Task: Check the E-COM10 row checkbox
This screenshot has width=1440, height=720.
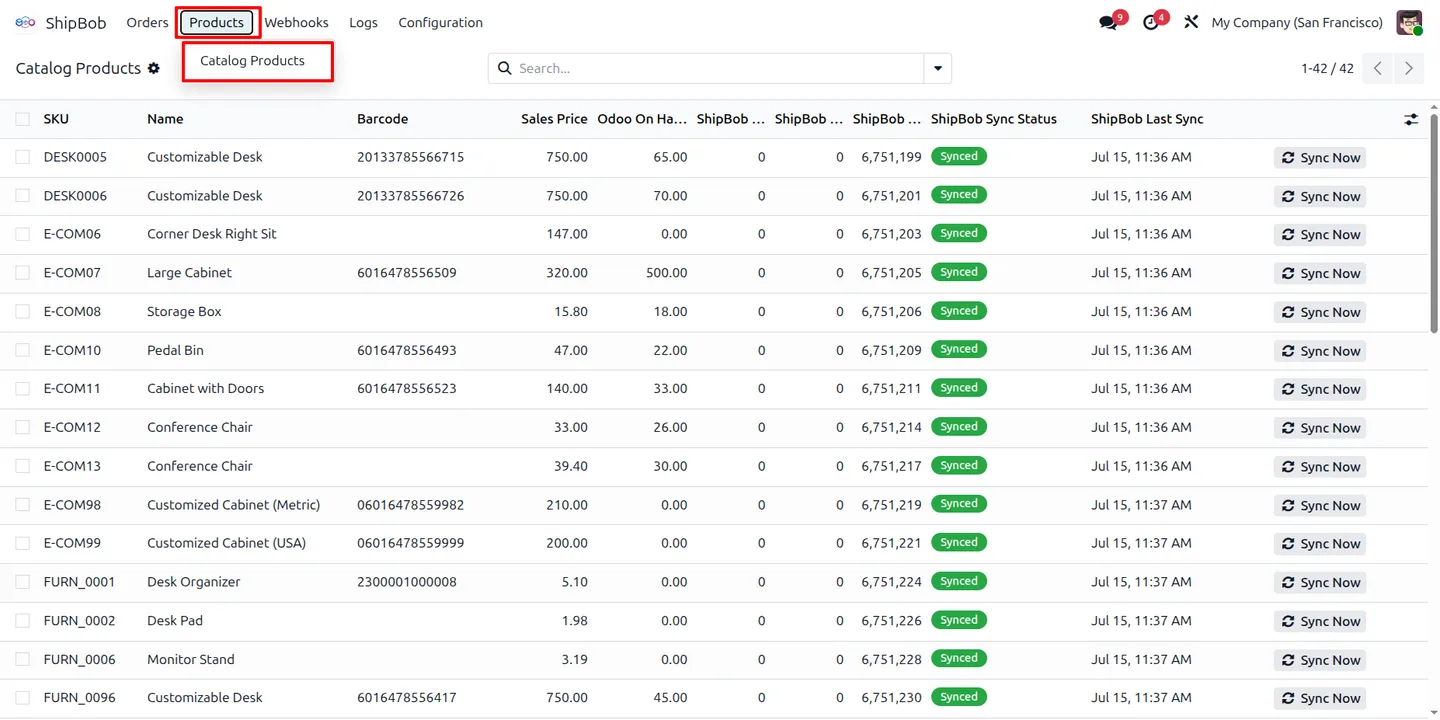Action: pyautogui.click(x=22, y=350)
